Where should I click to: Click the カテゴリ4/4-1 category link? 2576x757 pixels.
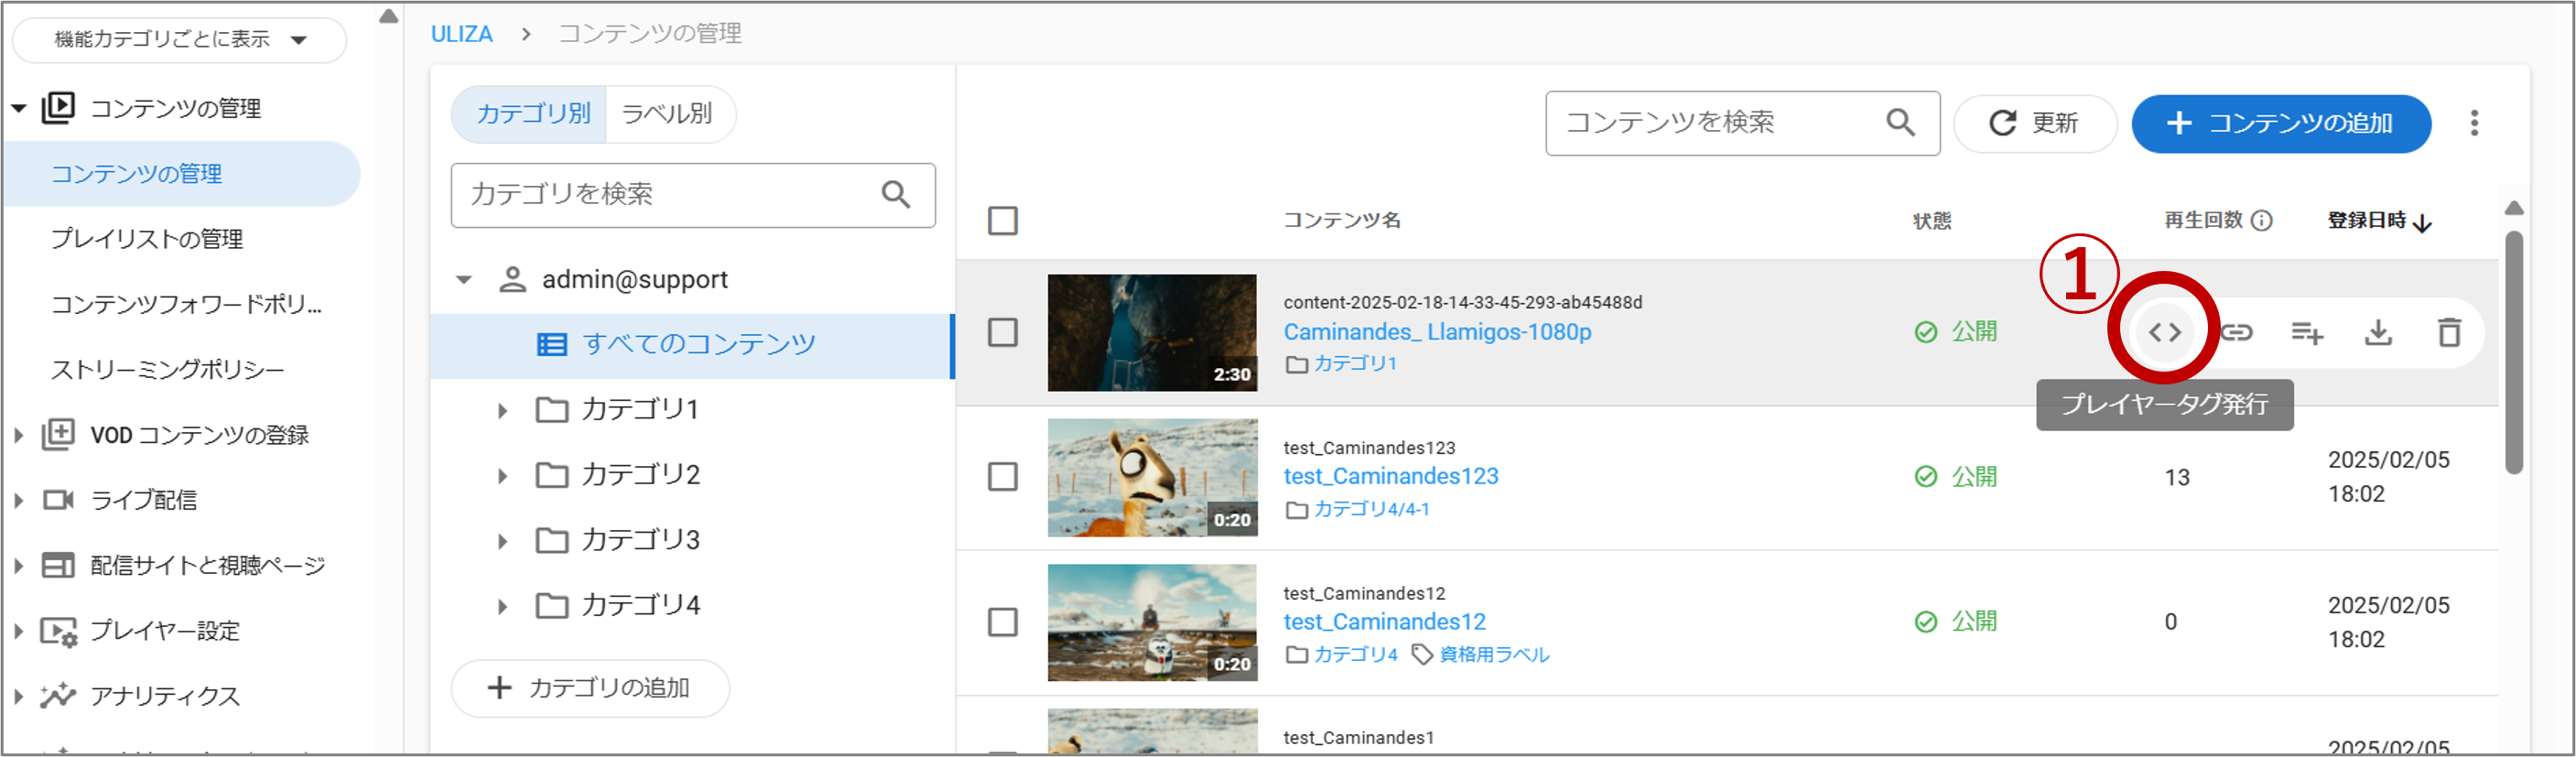tap(1371, 509)
